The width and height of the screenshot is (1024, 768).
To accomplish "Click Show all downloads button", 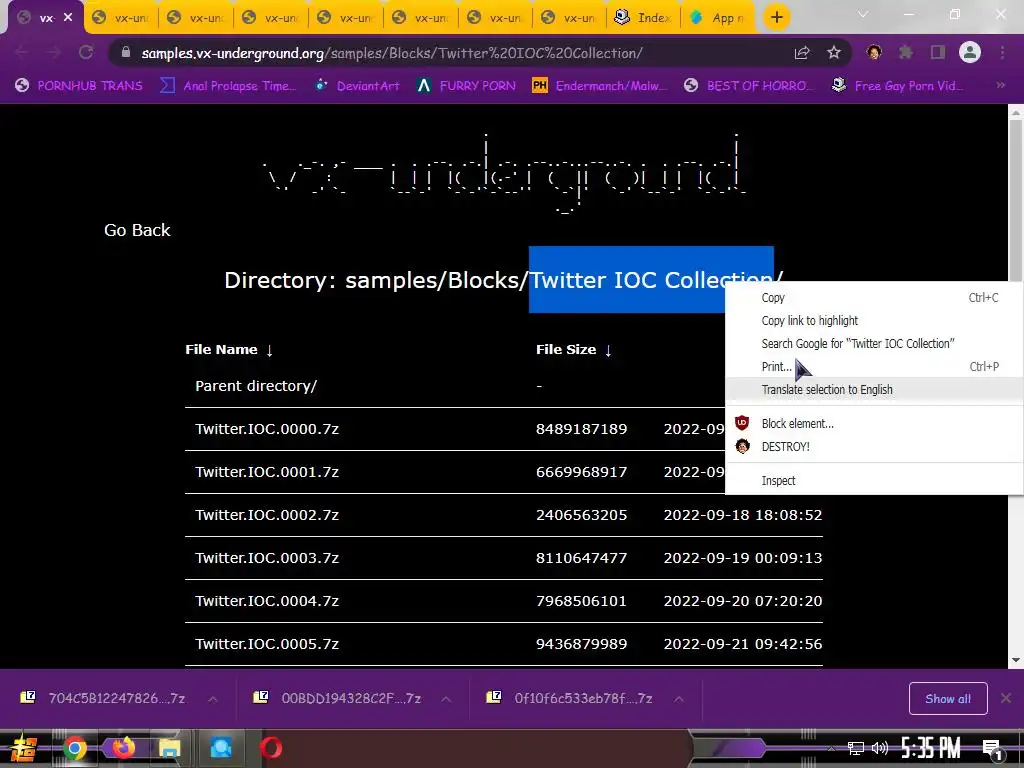I will coord(948,699).
